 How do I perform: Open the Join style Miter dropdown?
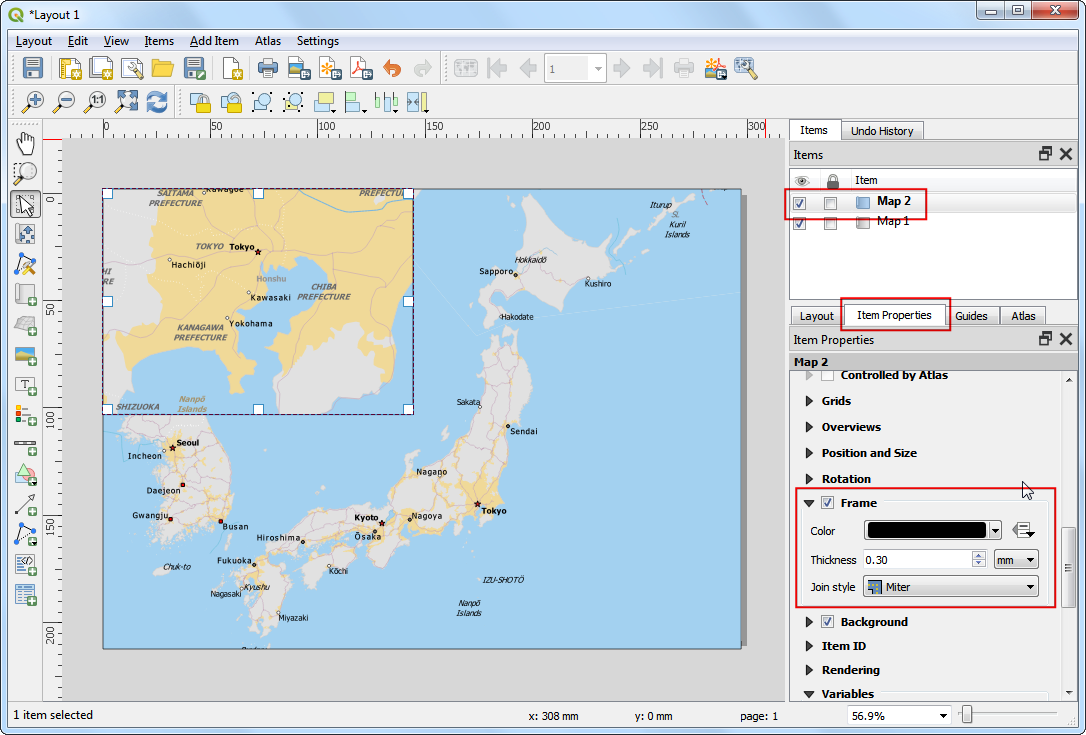tap(950, 587)
